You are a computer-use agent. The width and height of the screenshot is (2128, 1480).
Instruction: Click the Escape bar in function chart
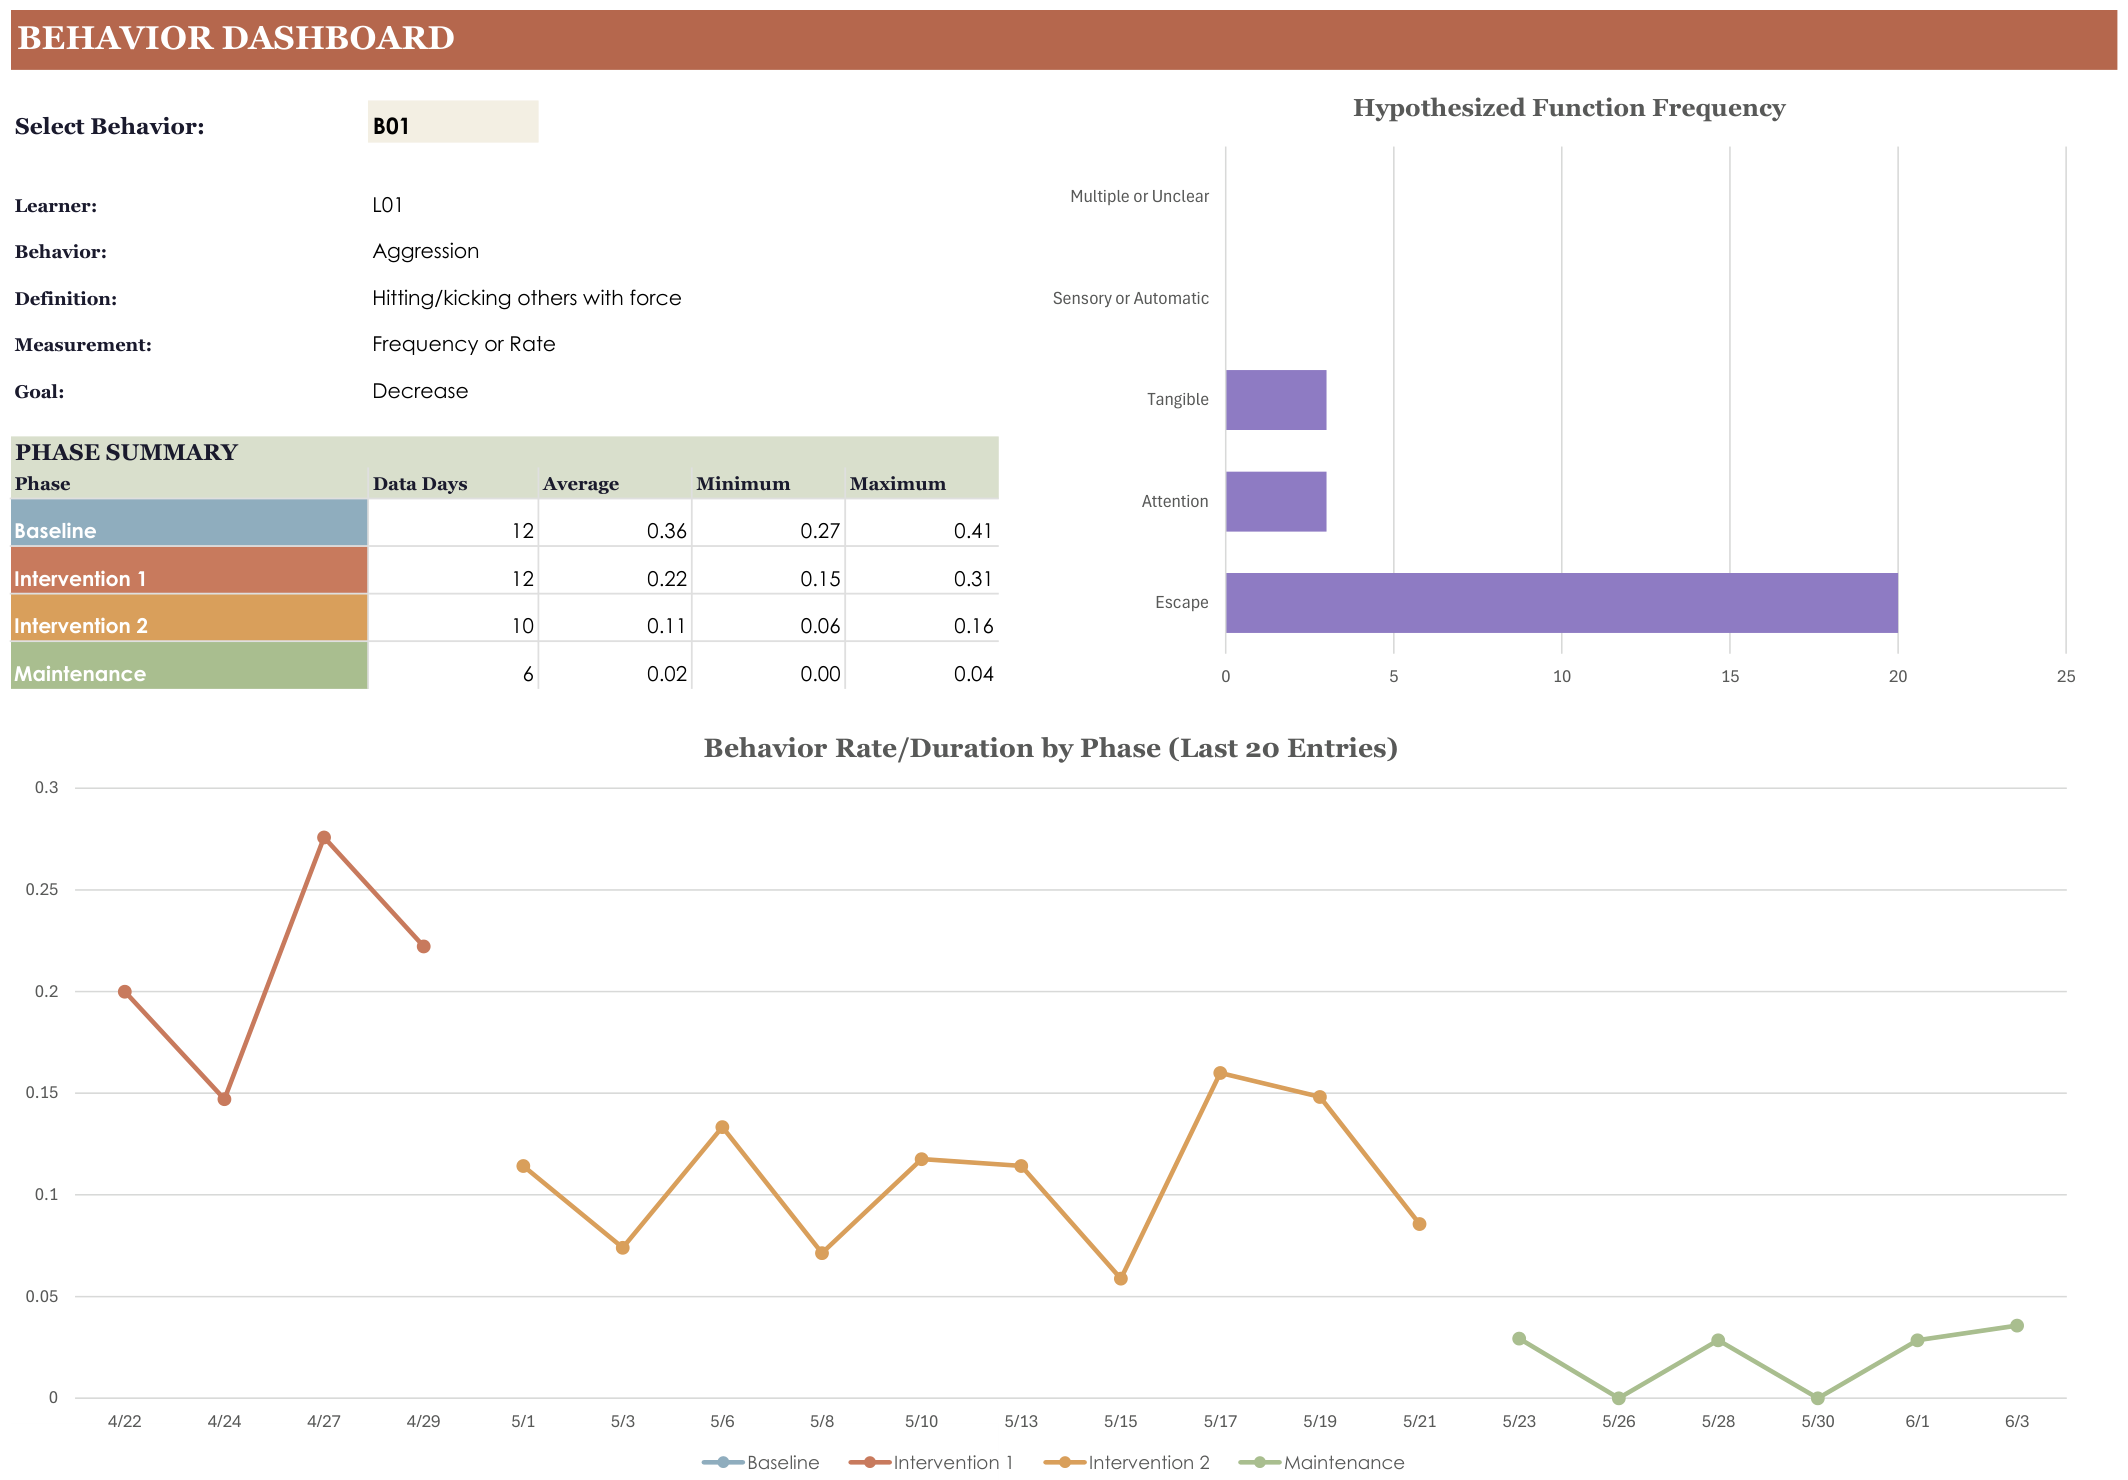coord(1561,603)
